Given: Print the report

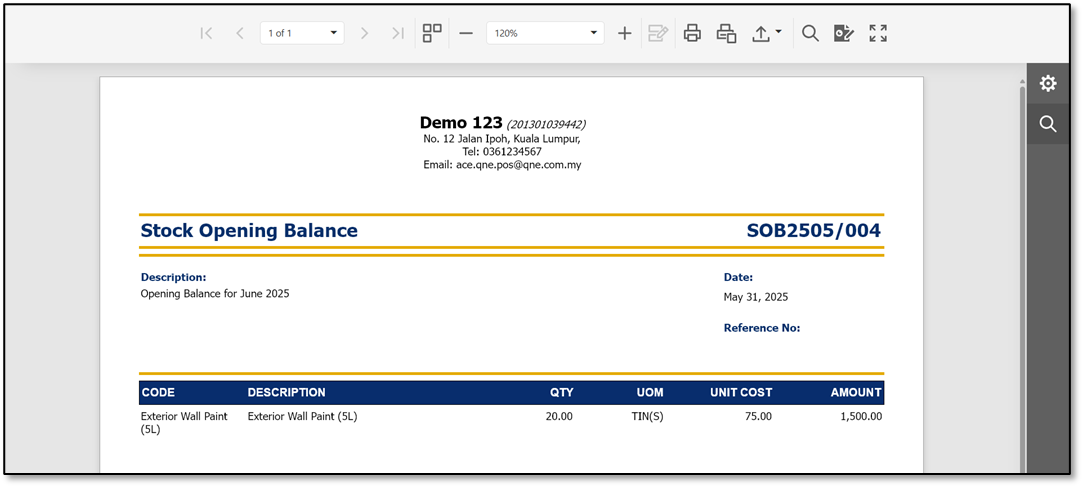Looking at the screenshot, I should [693, 33].
